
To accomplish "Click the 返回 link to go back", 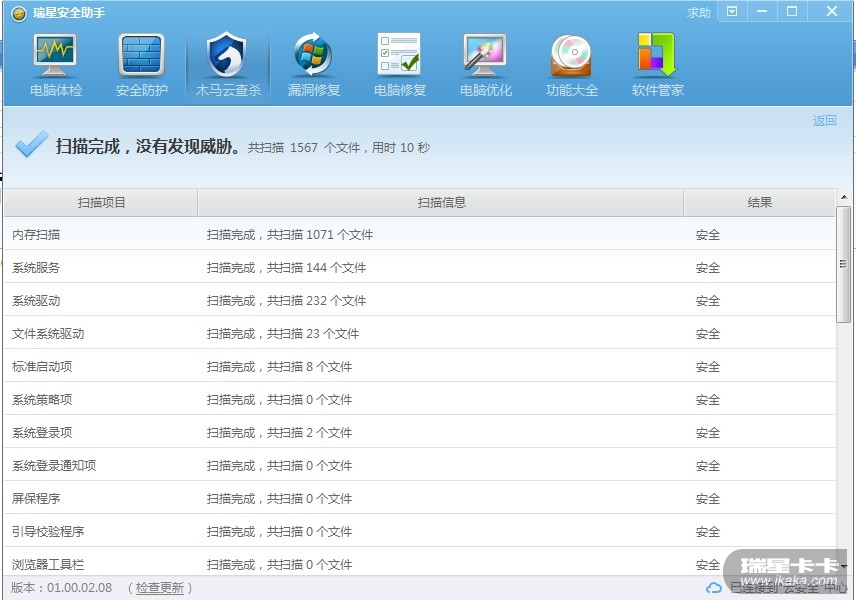I will pos(824,121).
